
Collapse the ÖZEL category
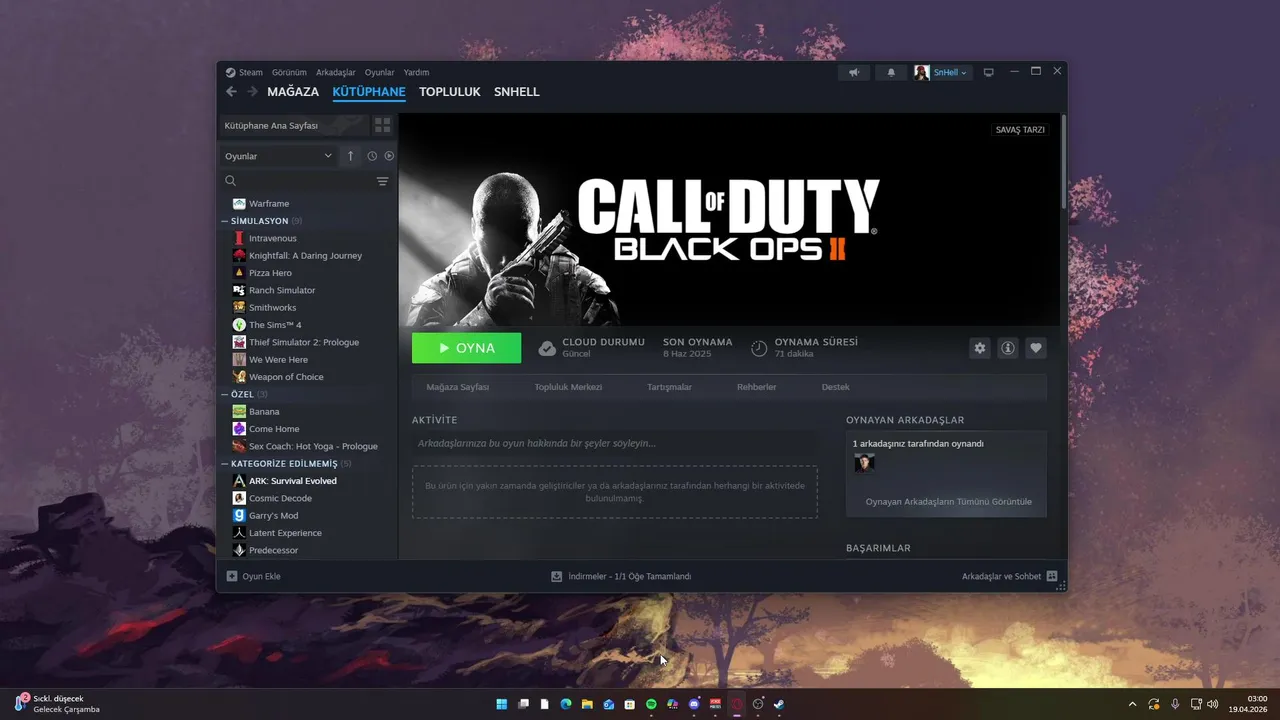coord(225,394)
